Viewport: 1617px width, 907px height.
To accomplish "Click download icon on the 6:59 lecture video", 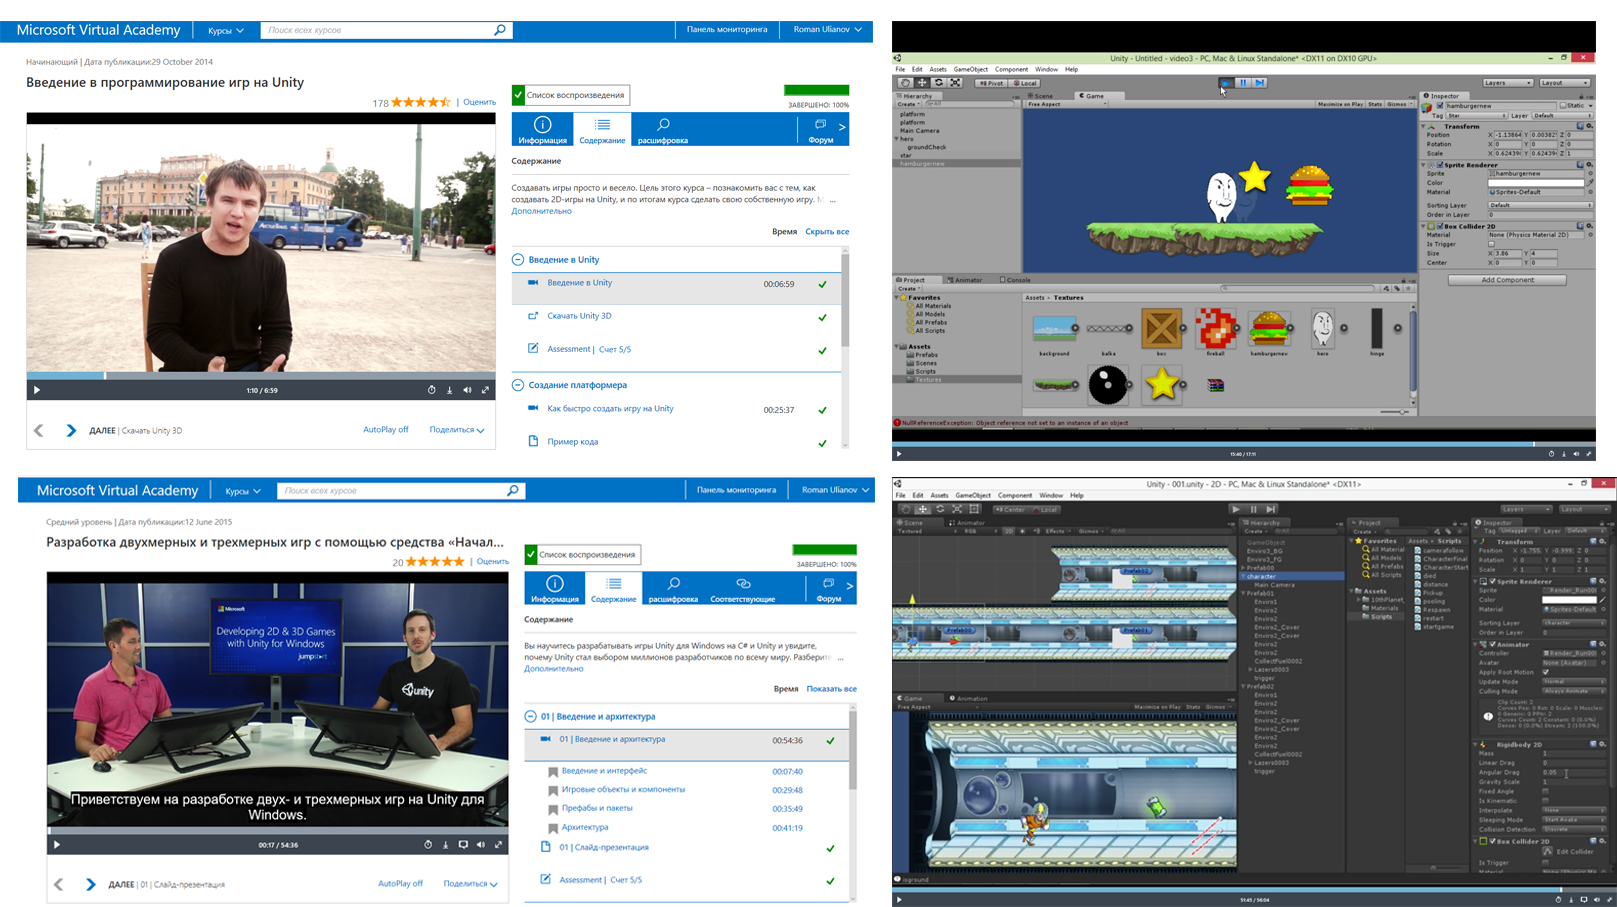I will tap(449, 390).
